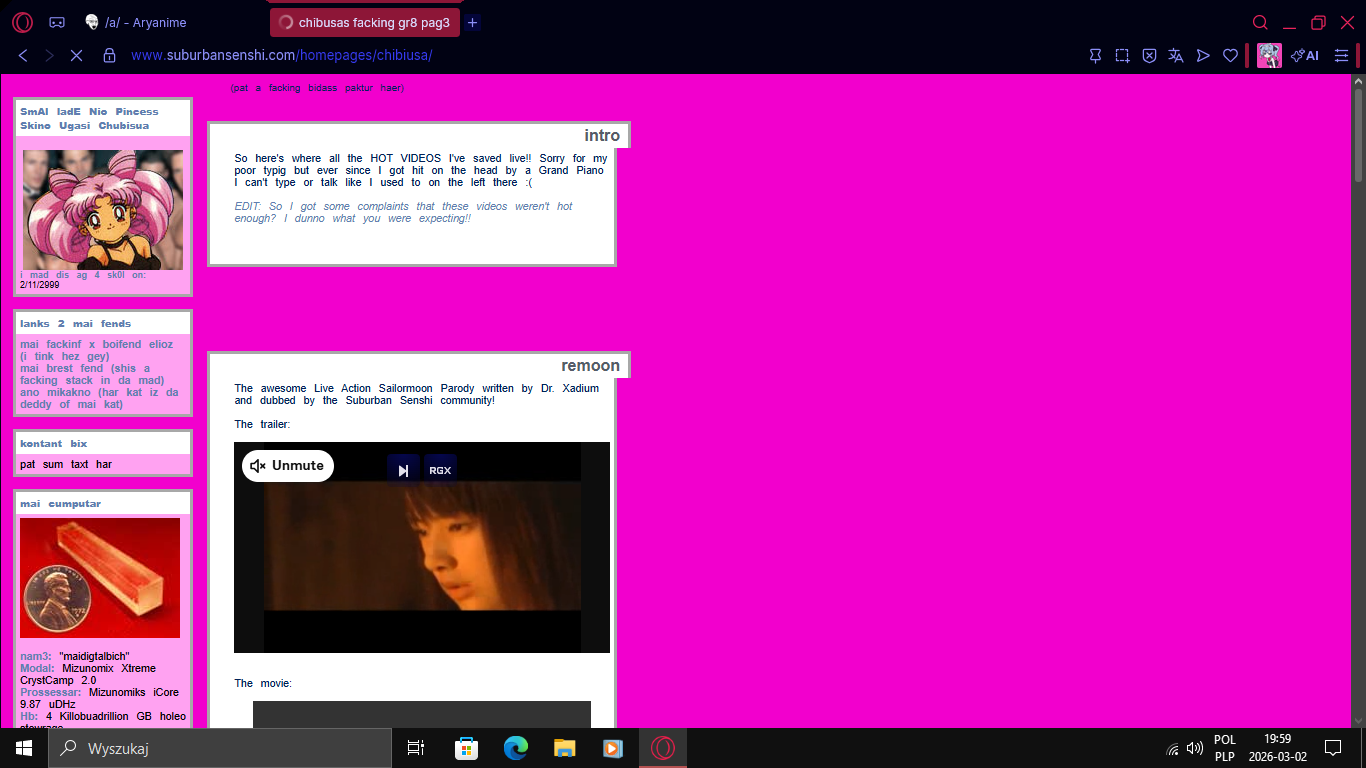Click the pin icon in address bar
This screenshot has height=768, width=1366.
click(x=1095, y=56)
